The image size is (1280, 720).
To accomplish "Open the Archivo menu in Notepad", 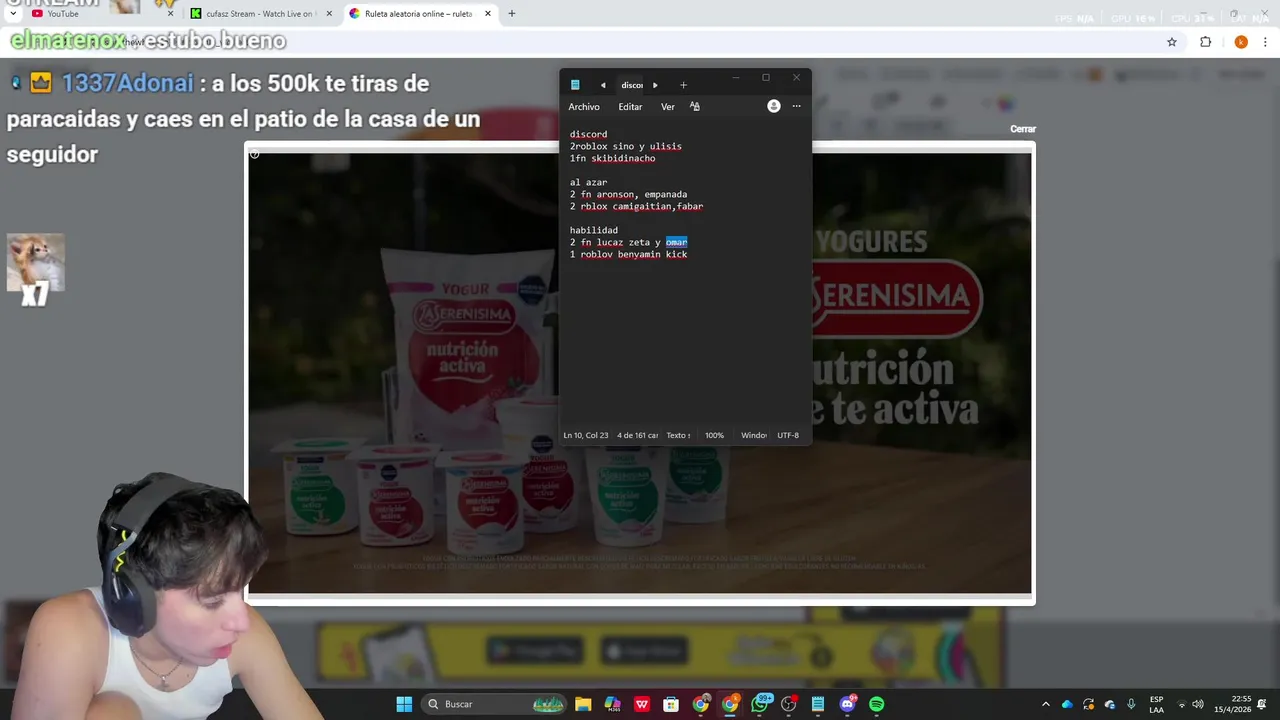I will pos(584,107).
